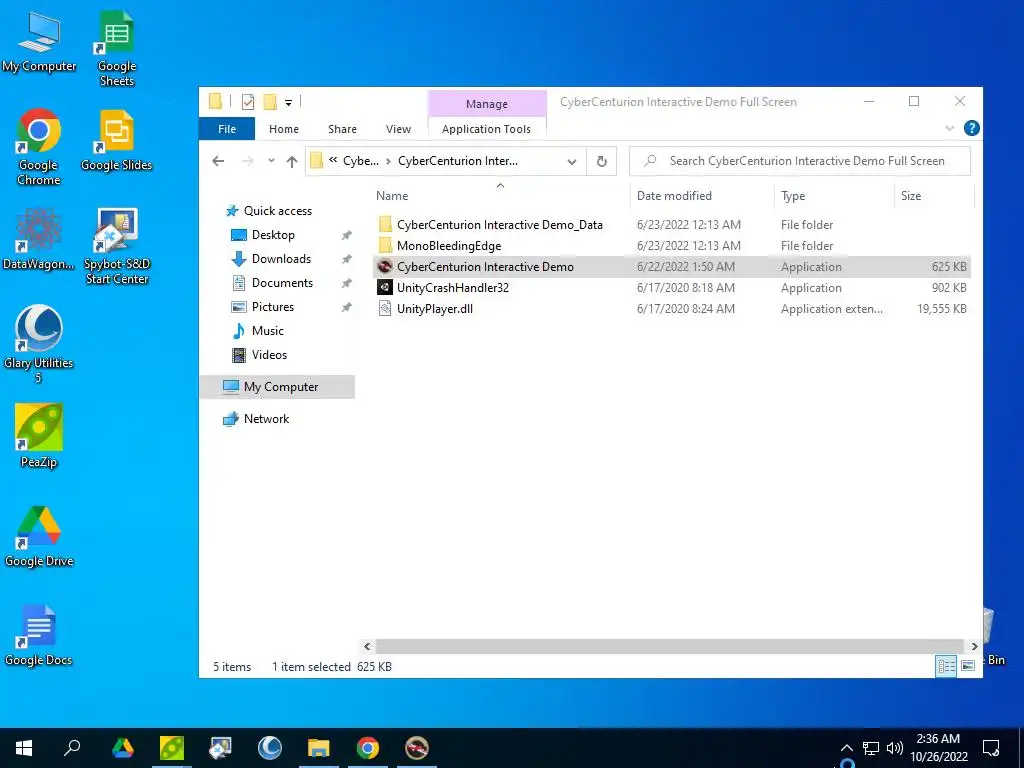This screenshot has width=1024, height=768.
Task: Open Google Docs desktop shortcut
Action: 39,635
